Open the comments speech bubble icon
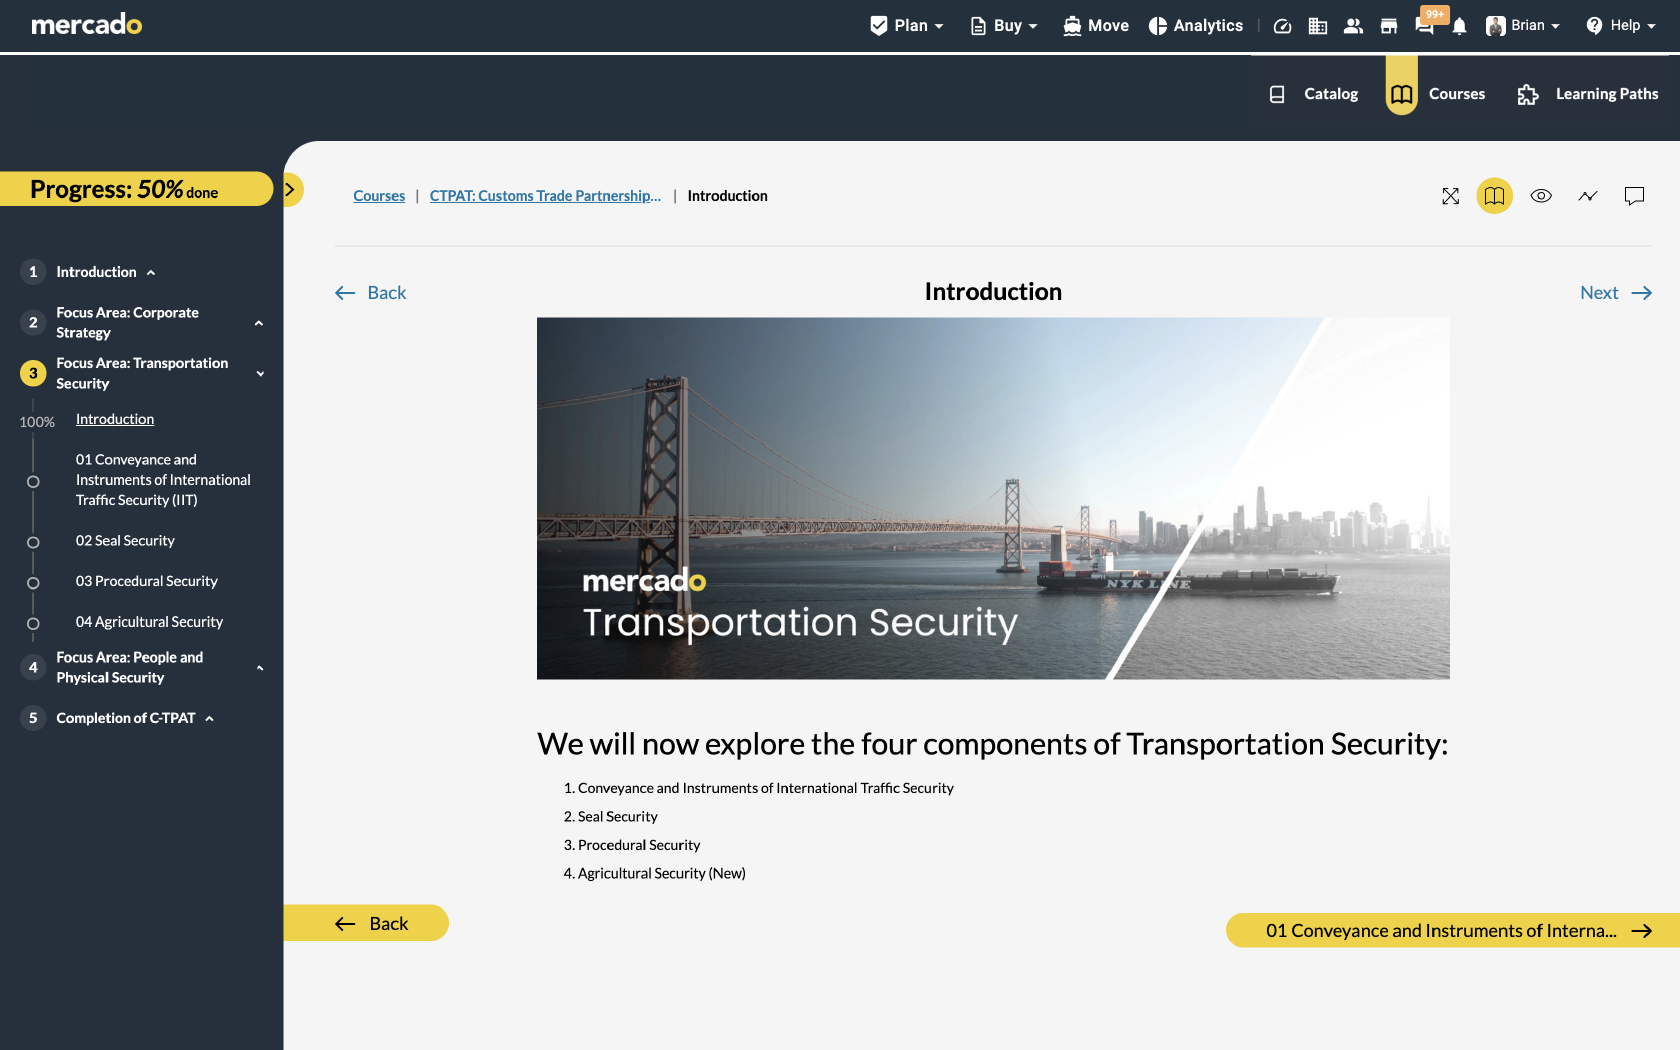The image size is (1680, 1050). tap(1634, 196)
